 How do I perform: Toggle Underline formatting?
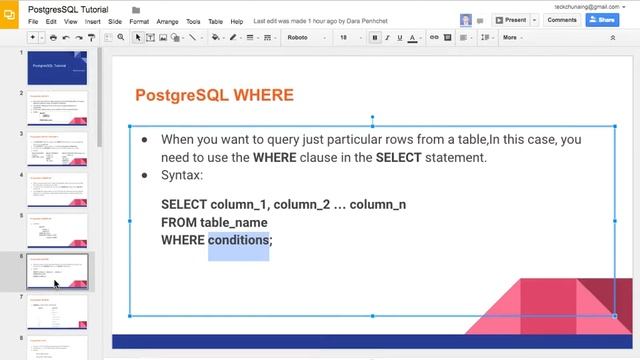pos(400,38)
